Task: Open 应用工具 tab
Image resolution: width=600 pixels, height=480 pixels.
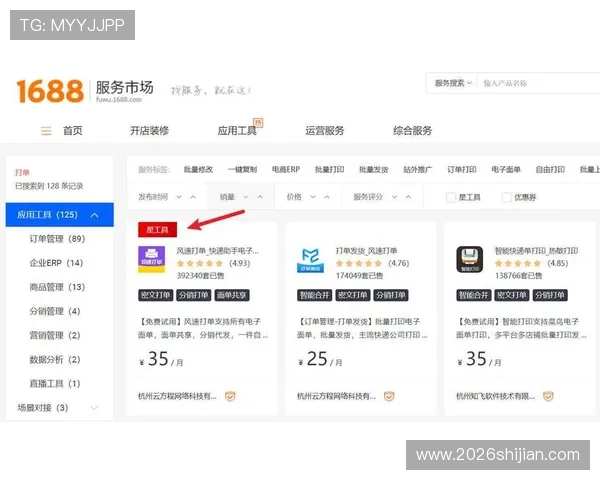Action: (x=237, y=131)
